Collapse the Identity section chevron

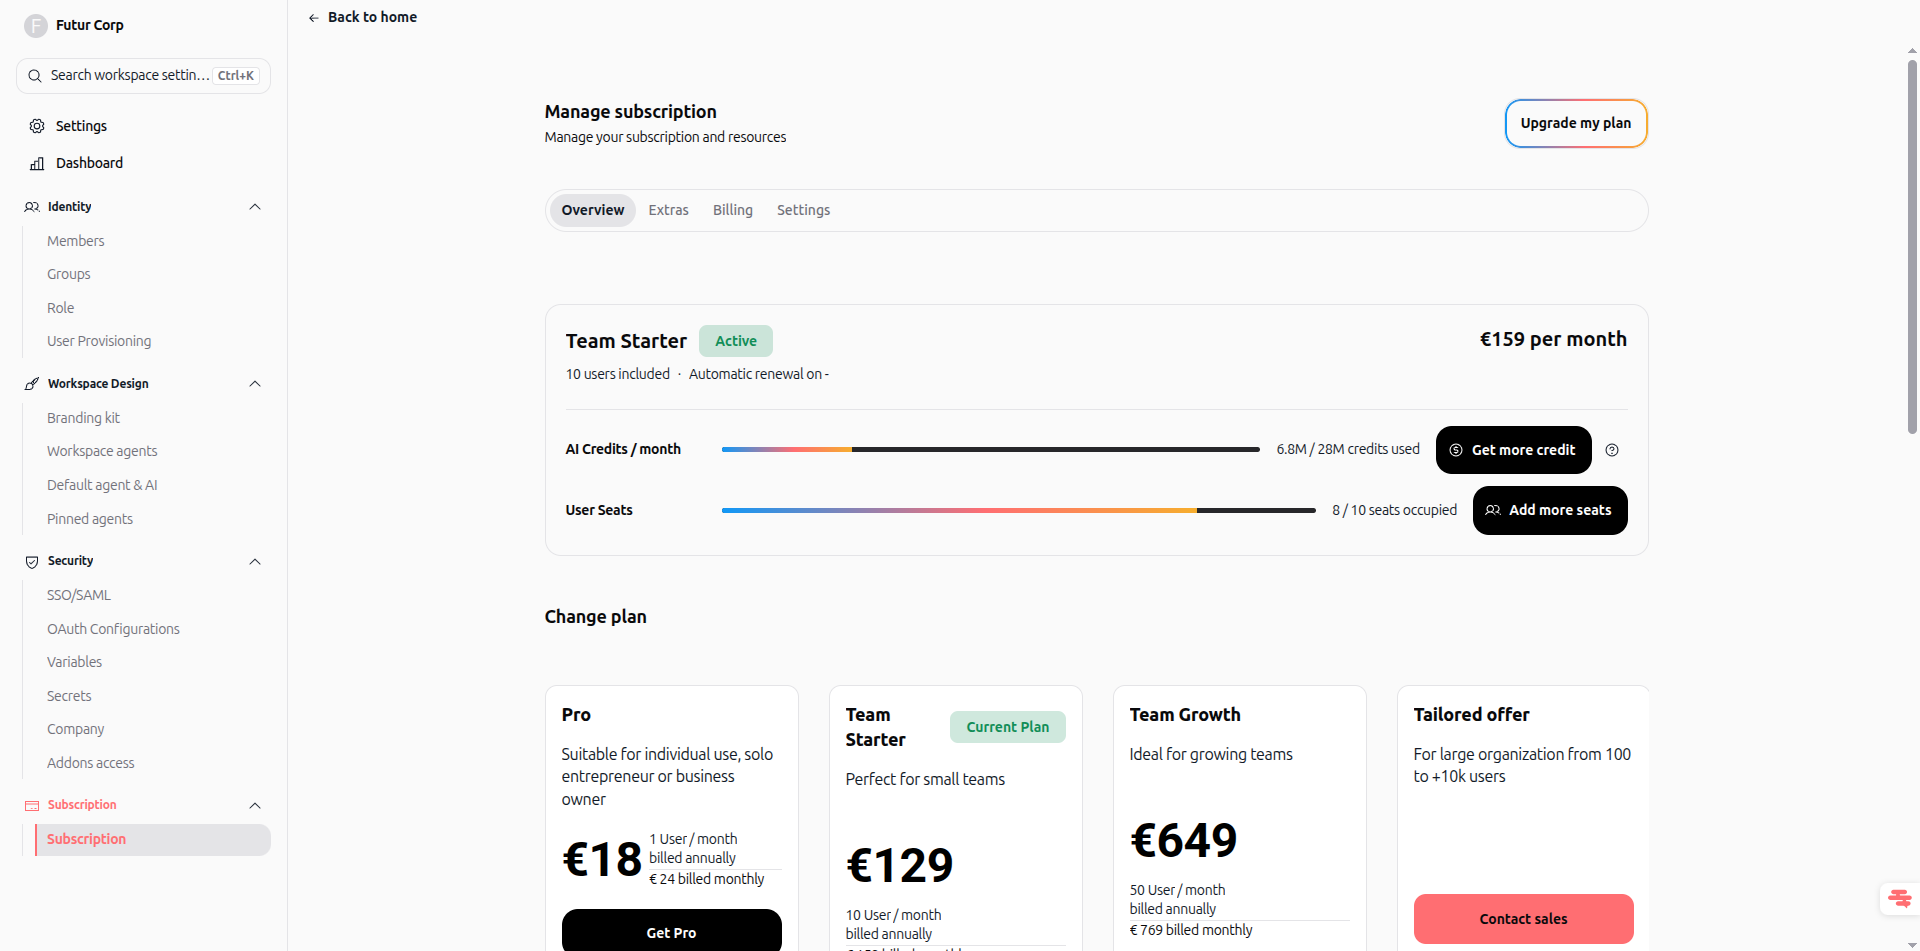(255, 207)
